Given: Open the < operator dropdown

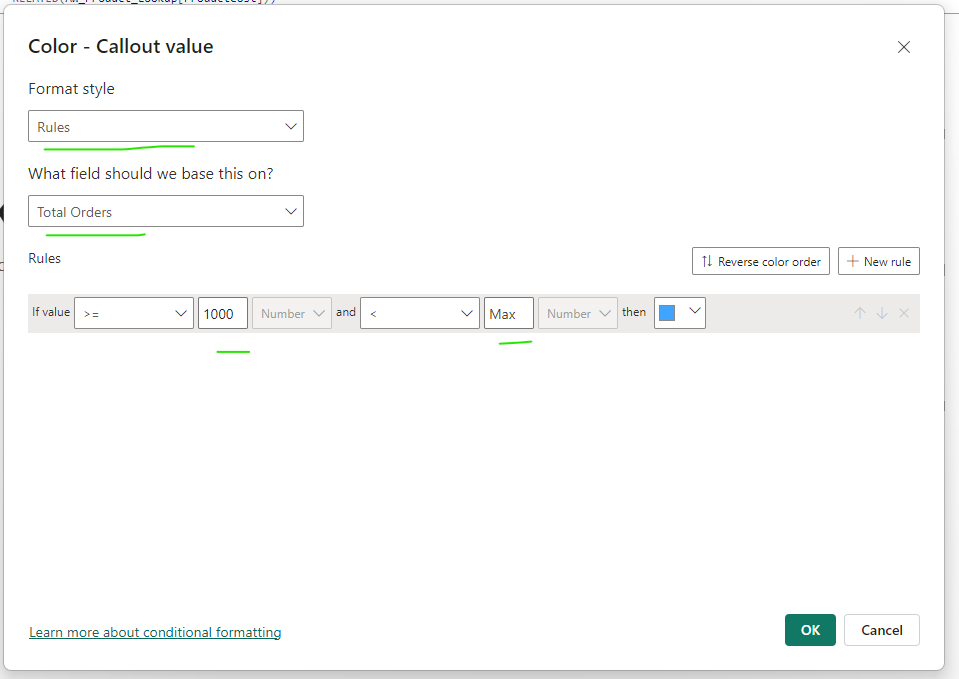Looking at the screenshot, I should tap(420, 313).
